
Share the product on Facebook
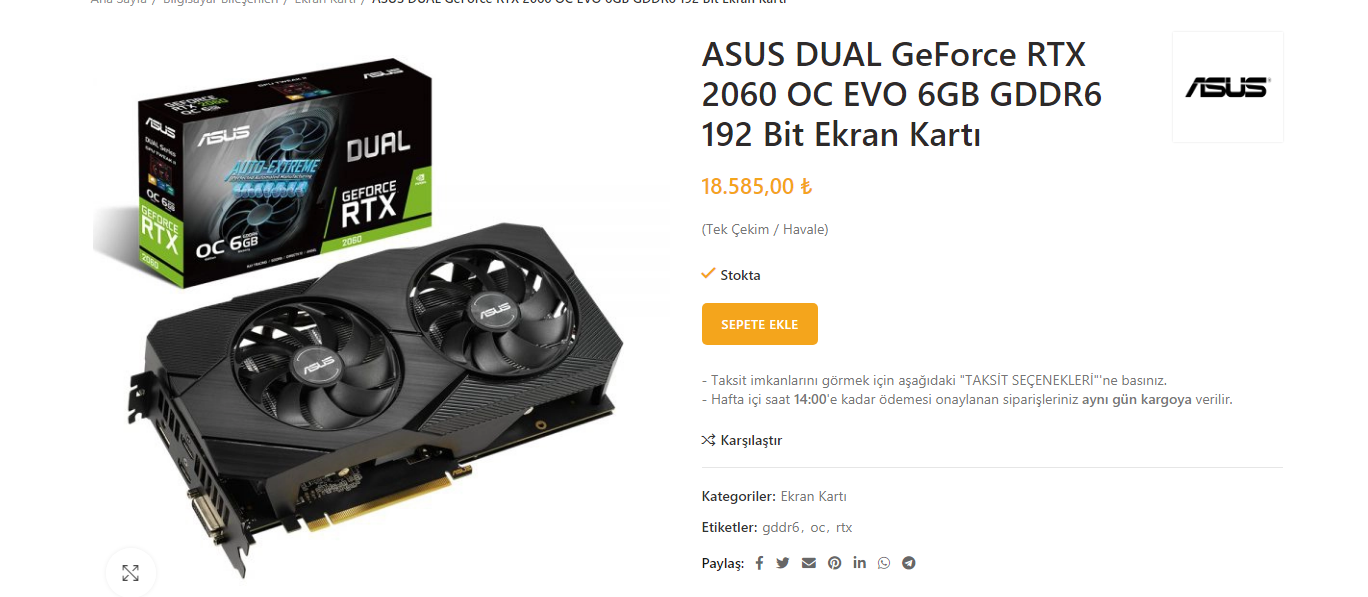pos(759,563)
